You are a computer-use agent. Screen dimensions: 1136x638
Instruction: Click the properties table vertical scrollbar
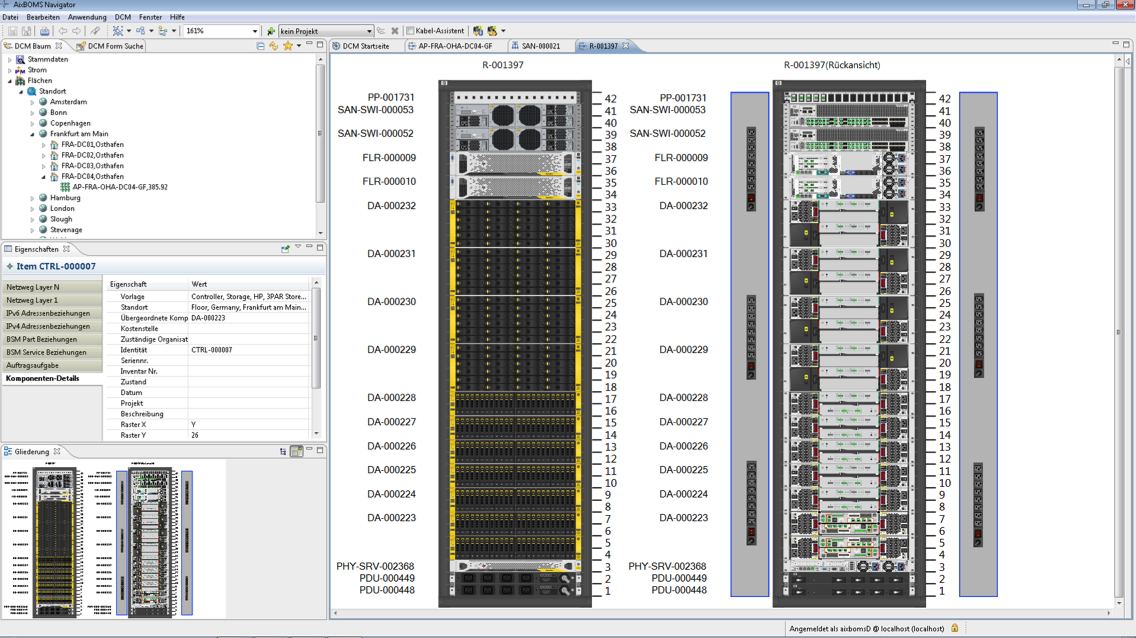pyautogui.click(x=316, y=358)
